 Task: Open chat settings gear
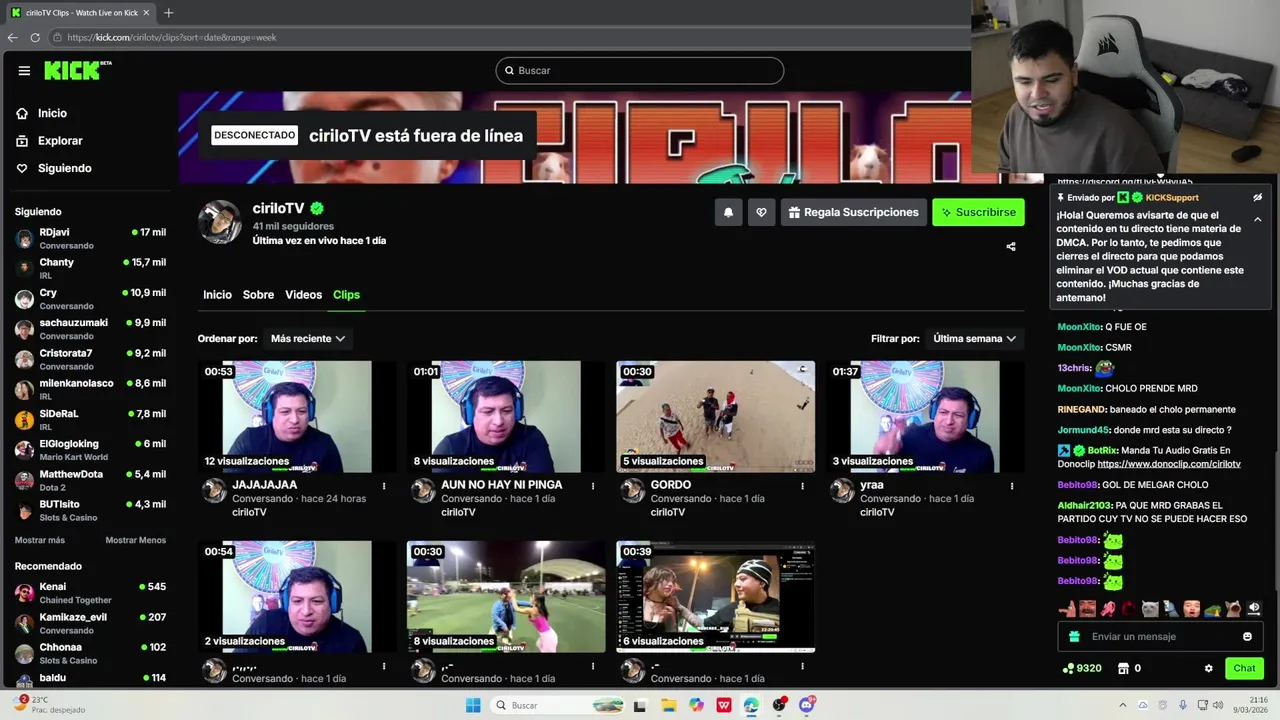pyautogui.click(x=1208, y=668)
